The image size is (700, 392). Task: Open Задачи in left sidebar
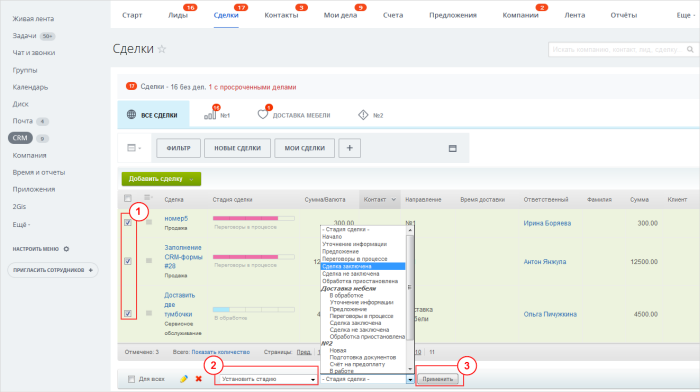click(24, 36)
